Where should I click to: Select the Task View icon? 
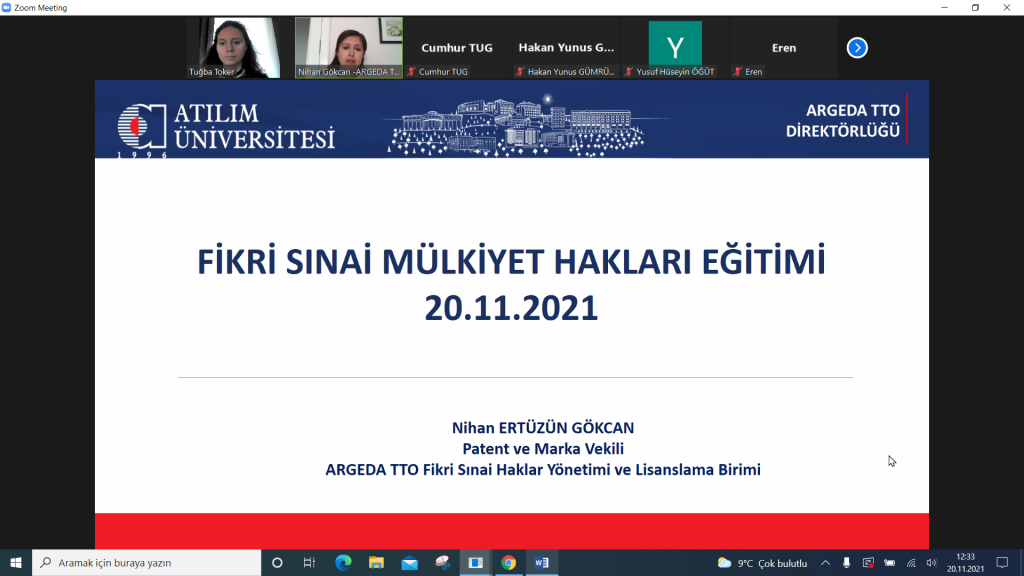310,562
